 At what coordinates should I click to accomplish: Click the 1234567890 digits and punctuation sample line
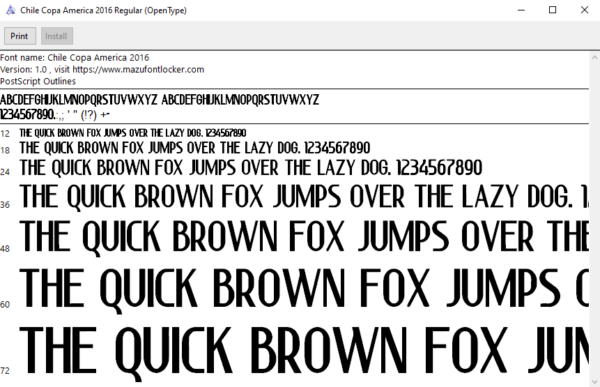55,114
